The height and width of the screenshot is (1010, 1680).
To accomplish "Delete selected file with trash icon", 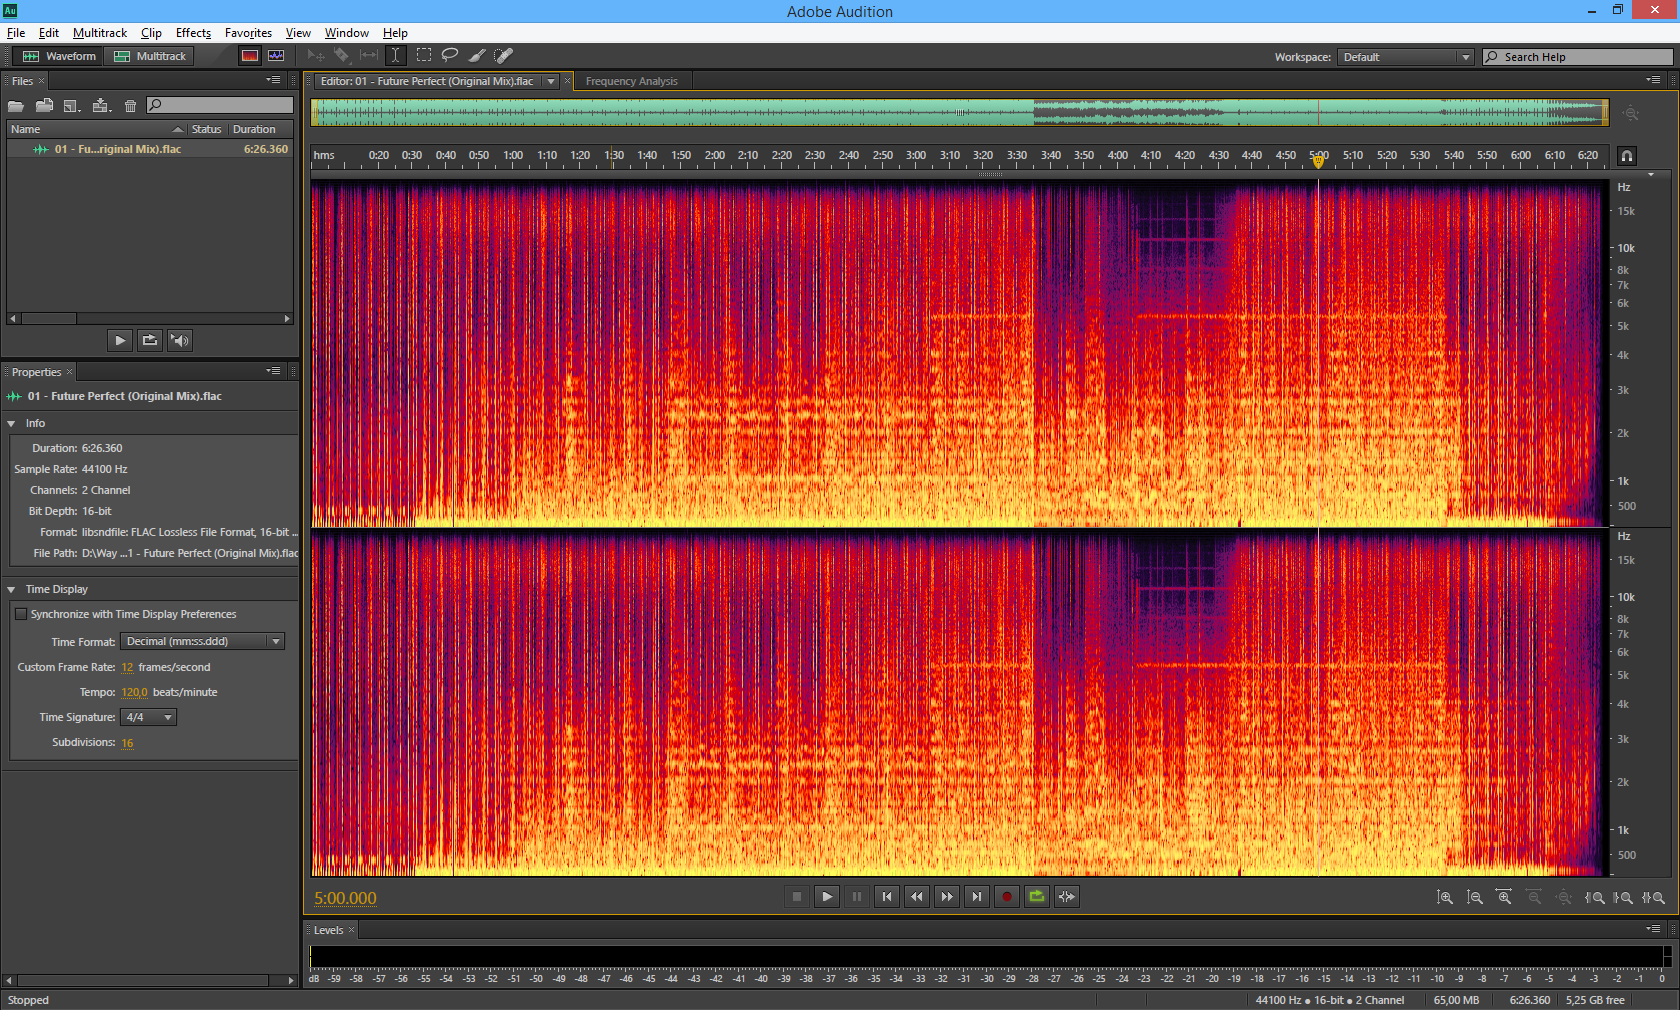I will 130,105.
